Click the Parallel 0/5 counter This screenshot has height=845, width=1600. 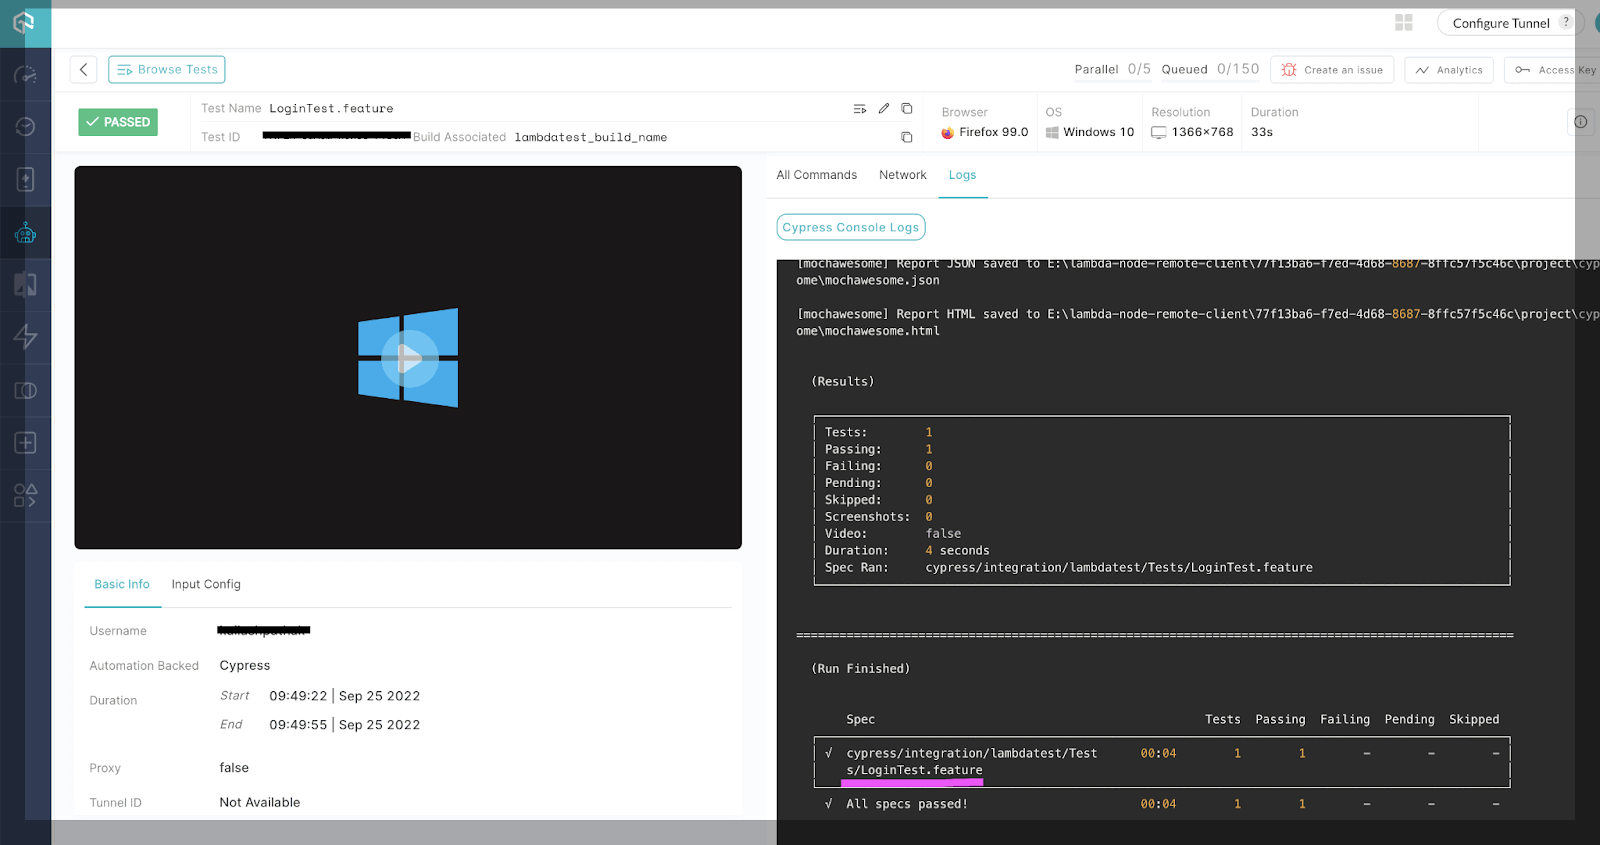(x=1113, y=69)
